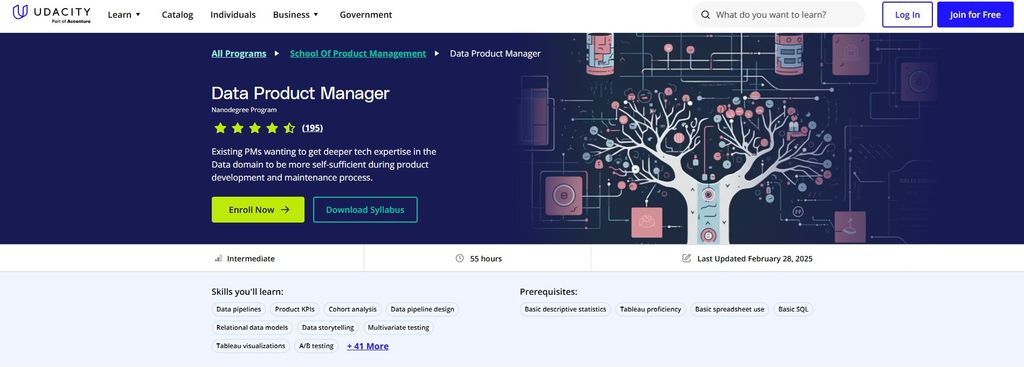Click the A/B testing skill tag
This screenshot has height=367, width=1024.
coord(316,346)
